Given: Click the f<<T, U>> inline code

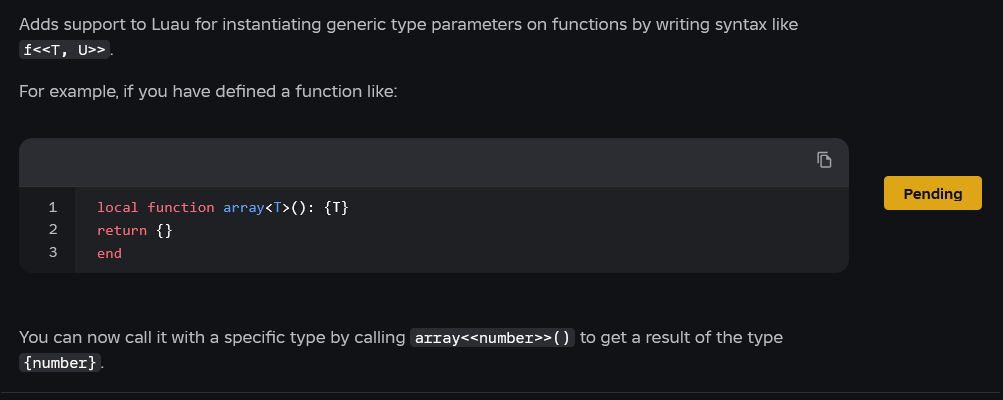Looking at the screenshot, I should click(x=64, y=50).
